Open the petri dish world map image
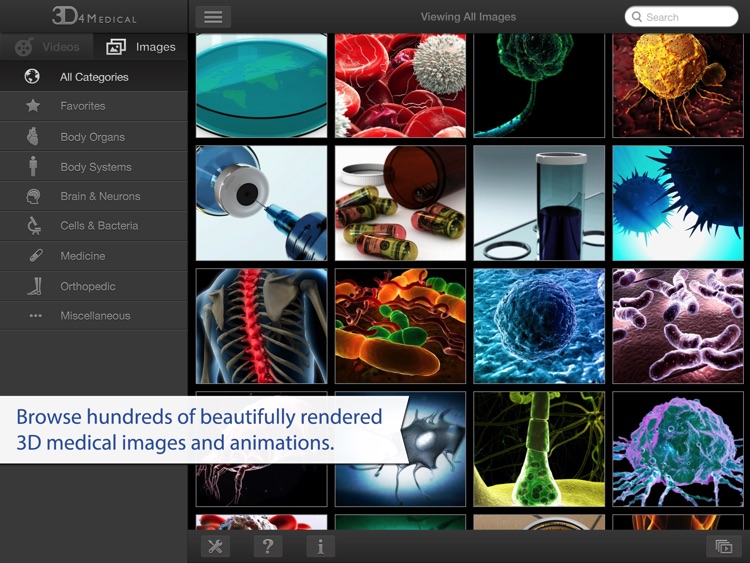The height and width of the screenshot is (563, 750). click(262, 85)
